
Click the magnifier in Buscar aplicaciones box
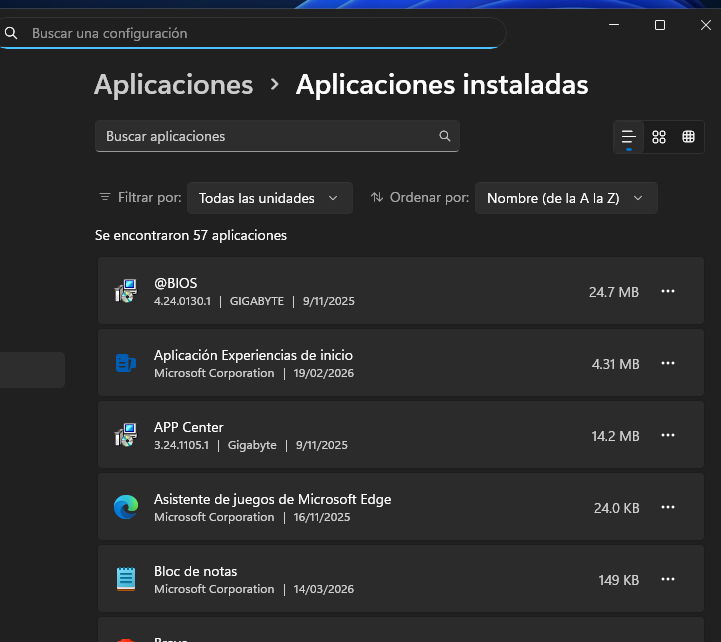point(445,136)
